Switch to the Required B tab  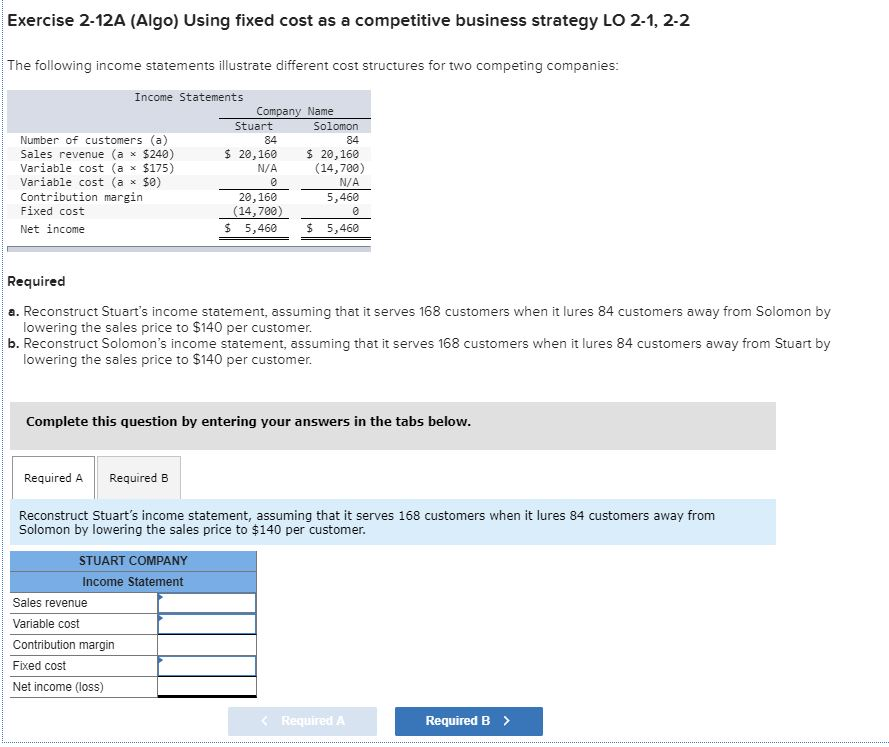(138, 477)
